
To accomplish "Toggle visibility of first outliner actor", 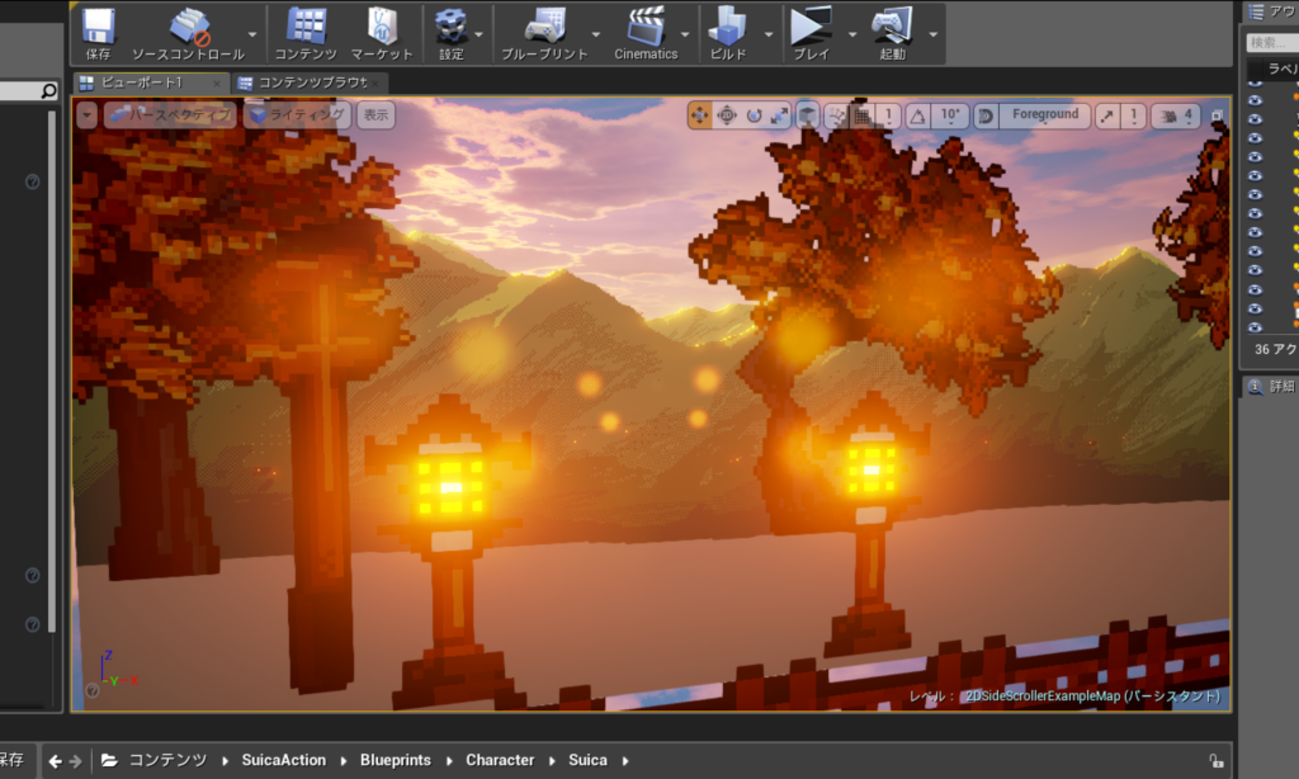I will [1256, 100].
